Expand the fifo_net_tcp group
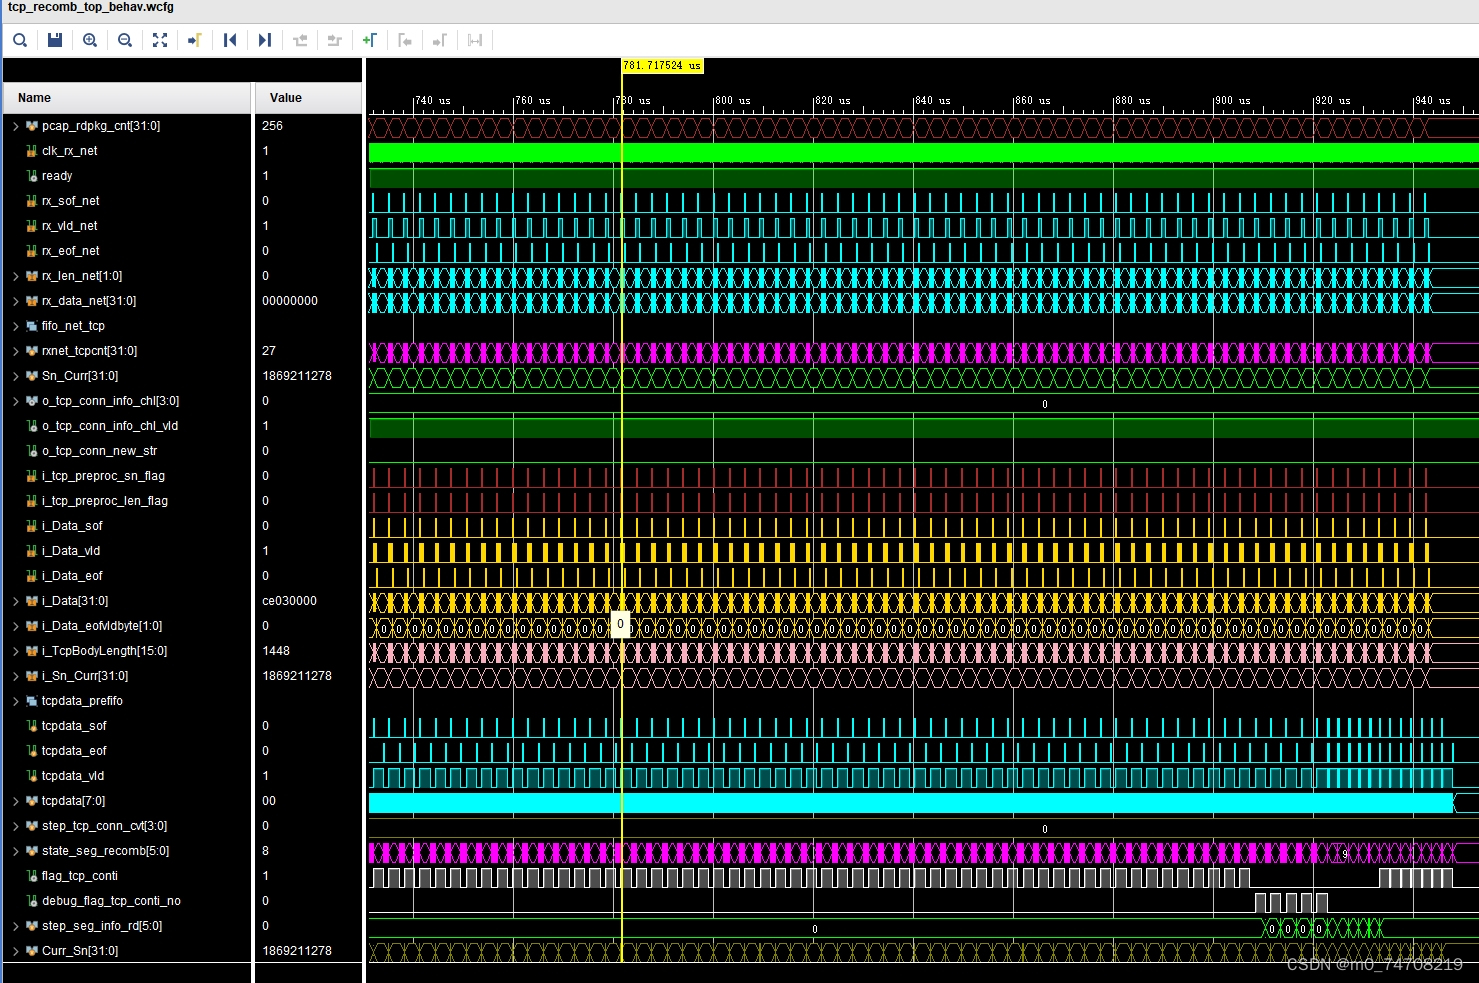This screenshot has width=1479, height=983. click(x=16, y=326)
